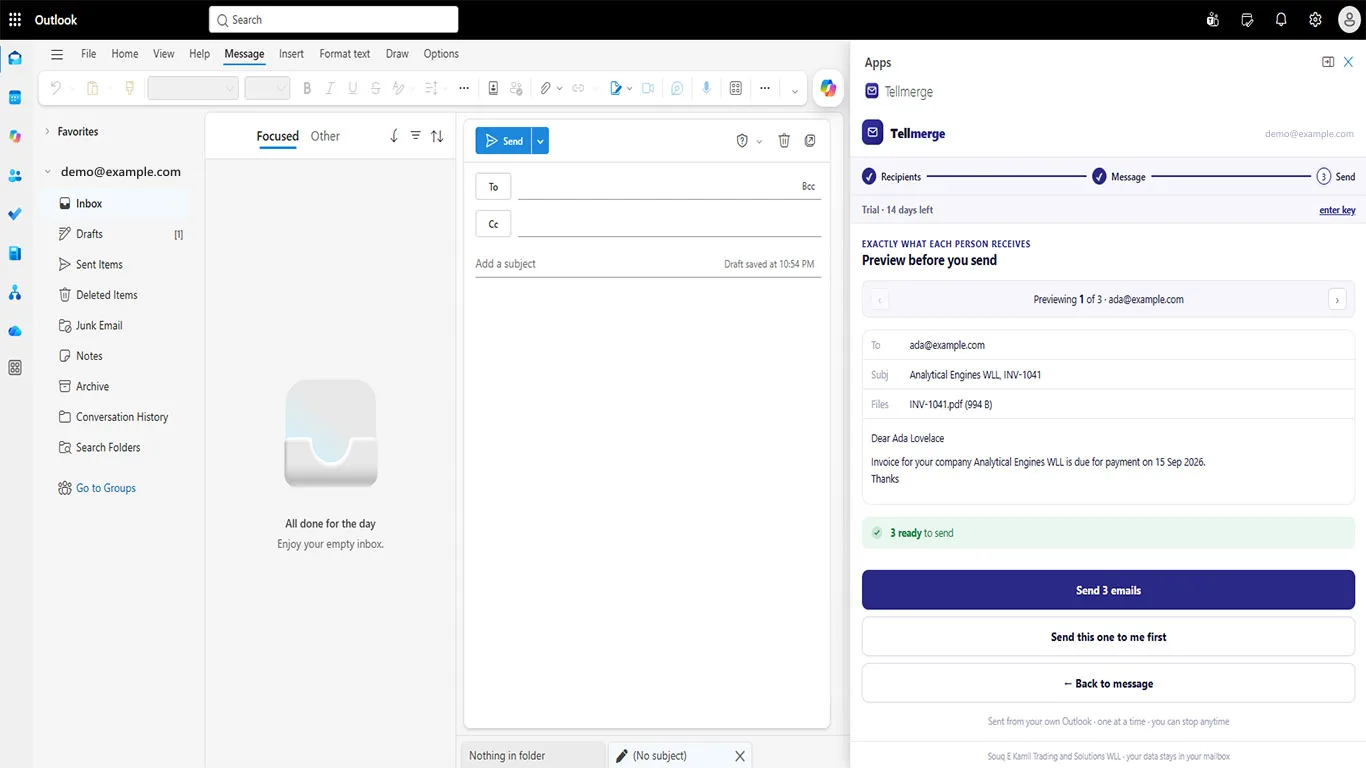Toggle Bold formatting
The height and width of the screenshot is (768, 1366).
pos(307,88)
